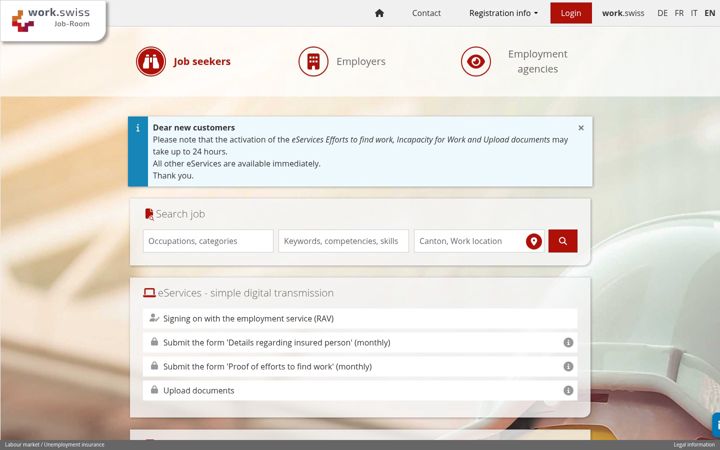The height and width of the screenshot is (450, 720).
Task: Click info icon for 'Proof of efforts' row
Action: (x=568, y=366)
